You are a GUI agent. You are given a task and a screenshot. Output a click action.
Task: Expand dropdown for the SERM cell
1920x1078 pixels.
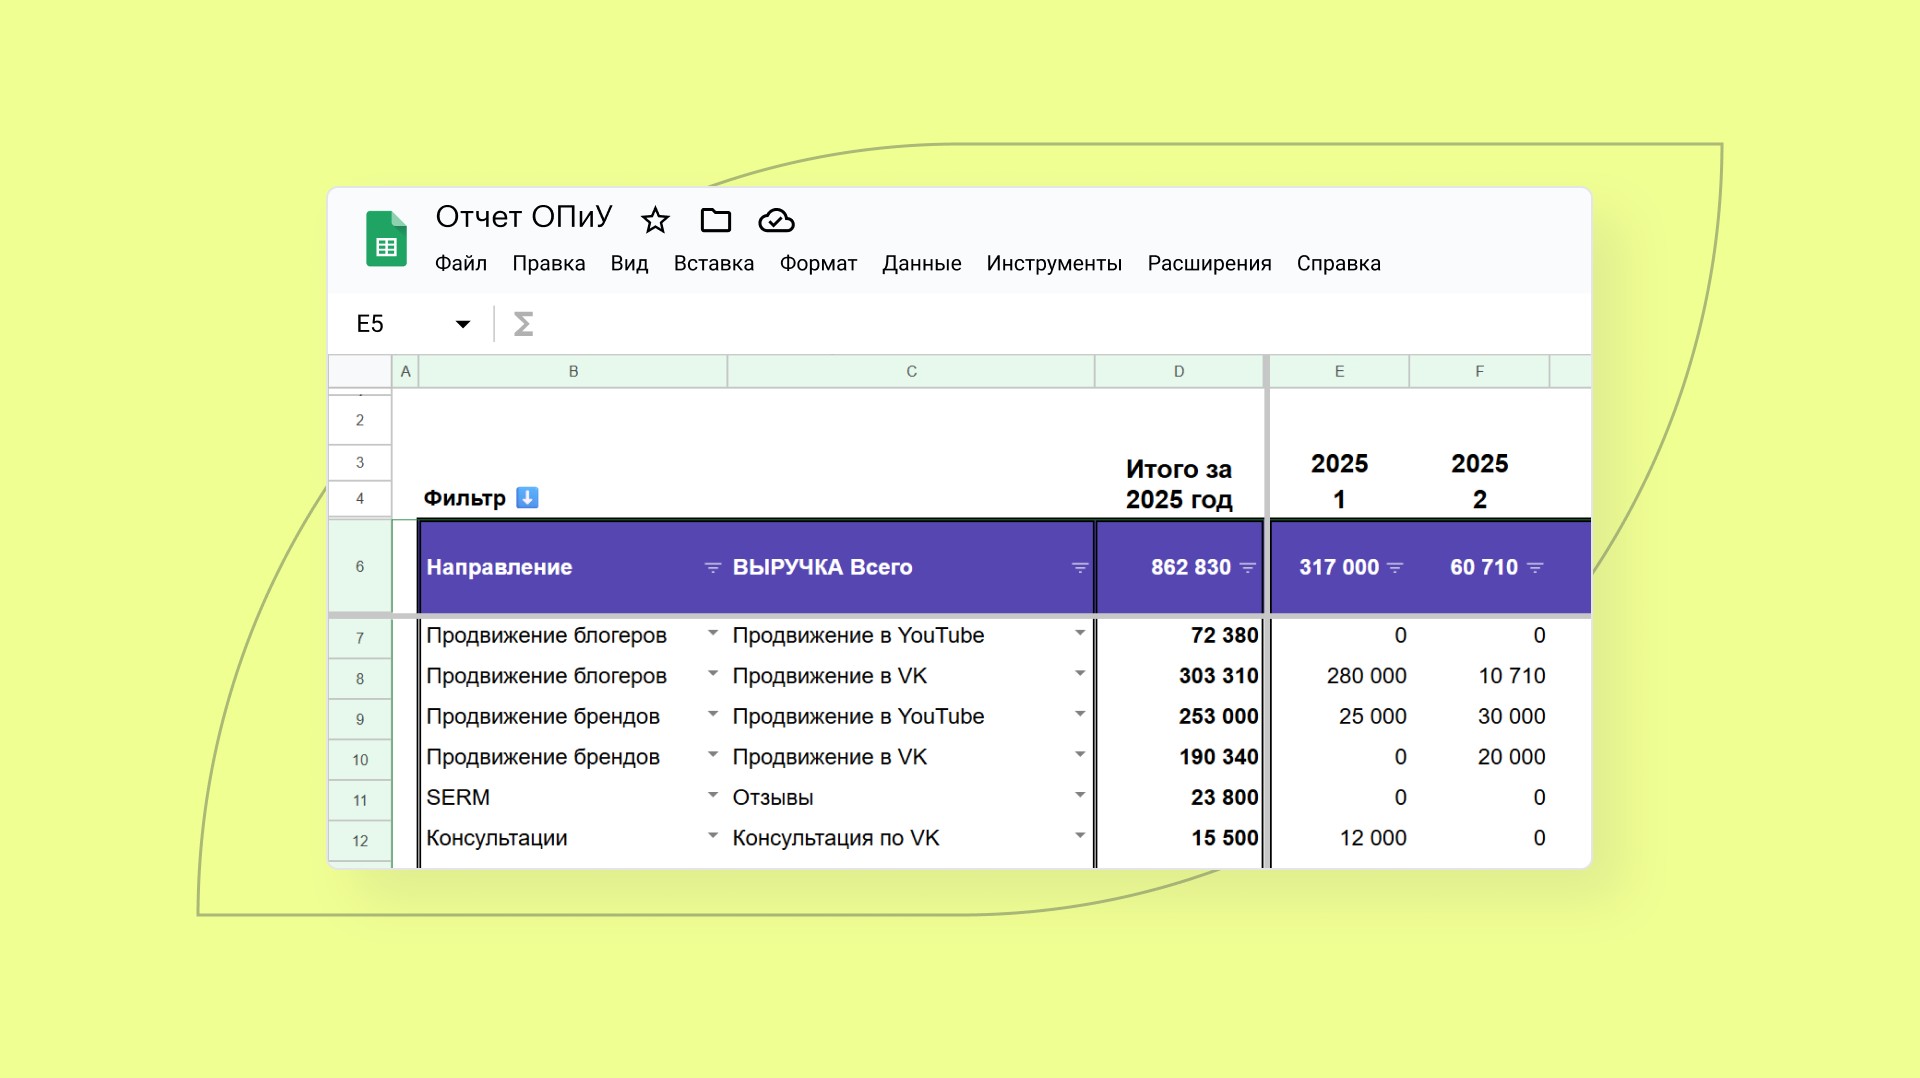(713, 795)
